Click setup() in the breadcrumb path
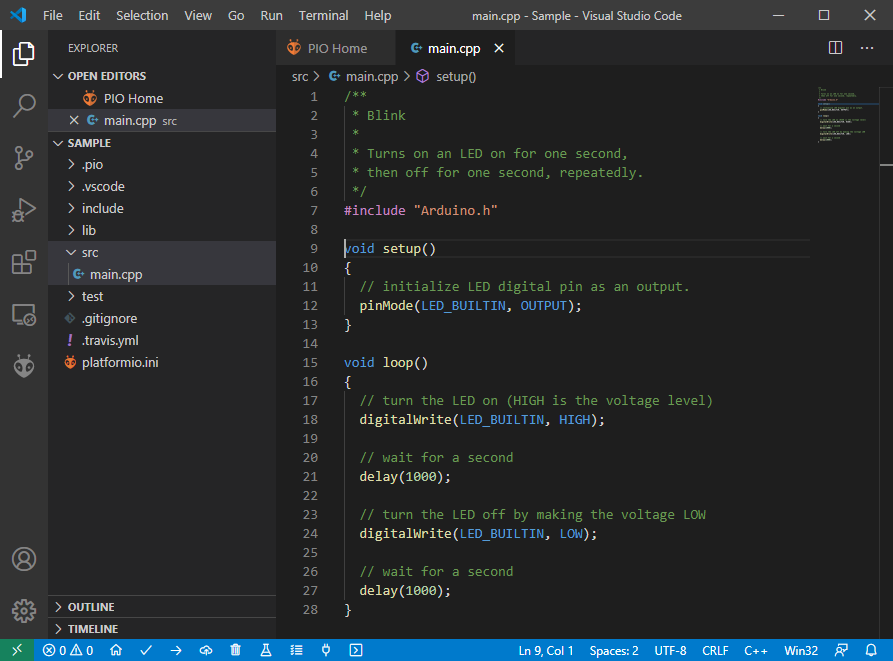This screenshot has width=893, height=661. (x=456, y=76)
